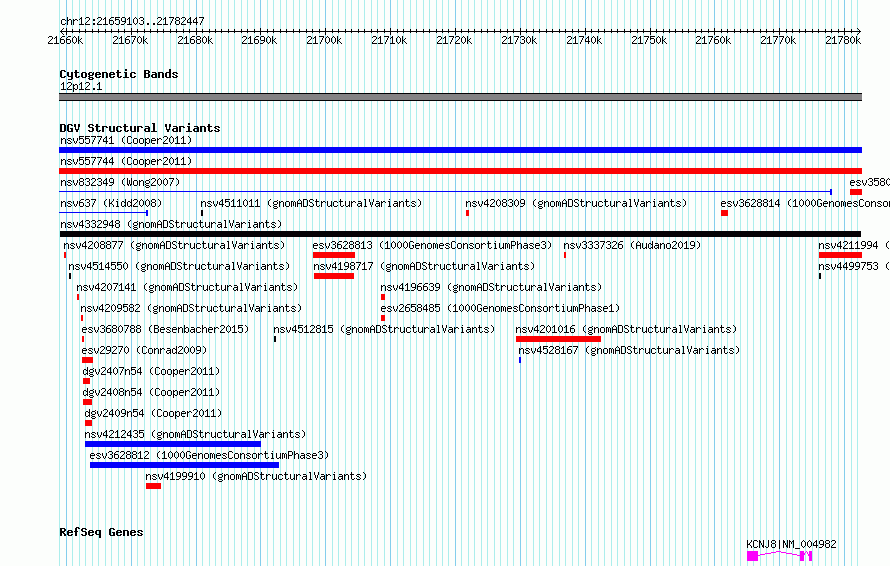
Task: Click the nsv557744 (Cooper2011) red variant bar
Action: pos(460,171)
